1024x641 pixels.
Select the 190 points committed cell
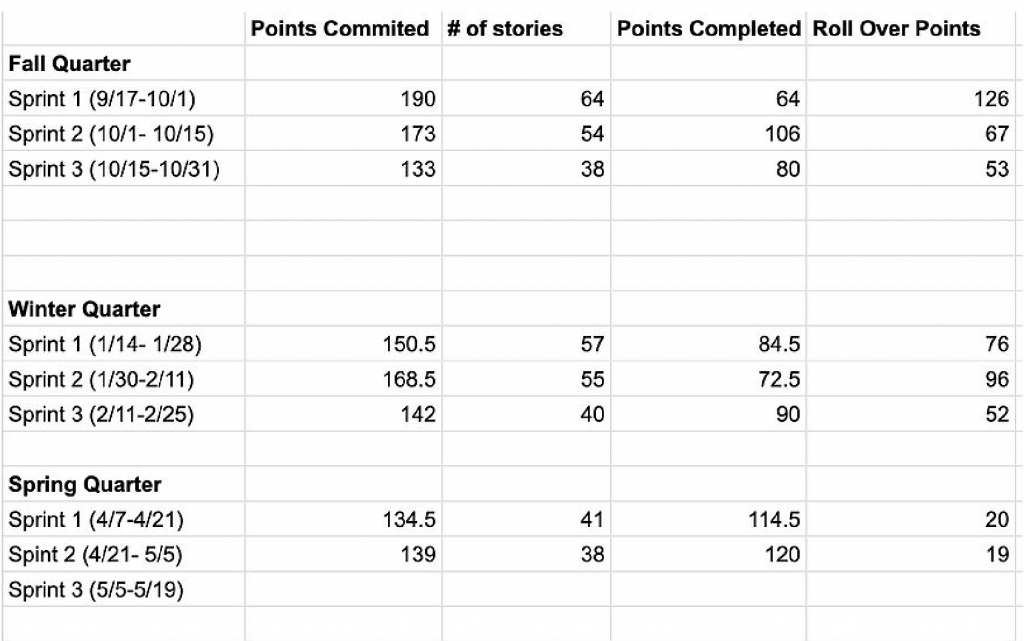344,99
